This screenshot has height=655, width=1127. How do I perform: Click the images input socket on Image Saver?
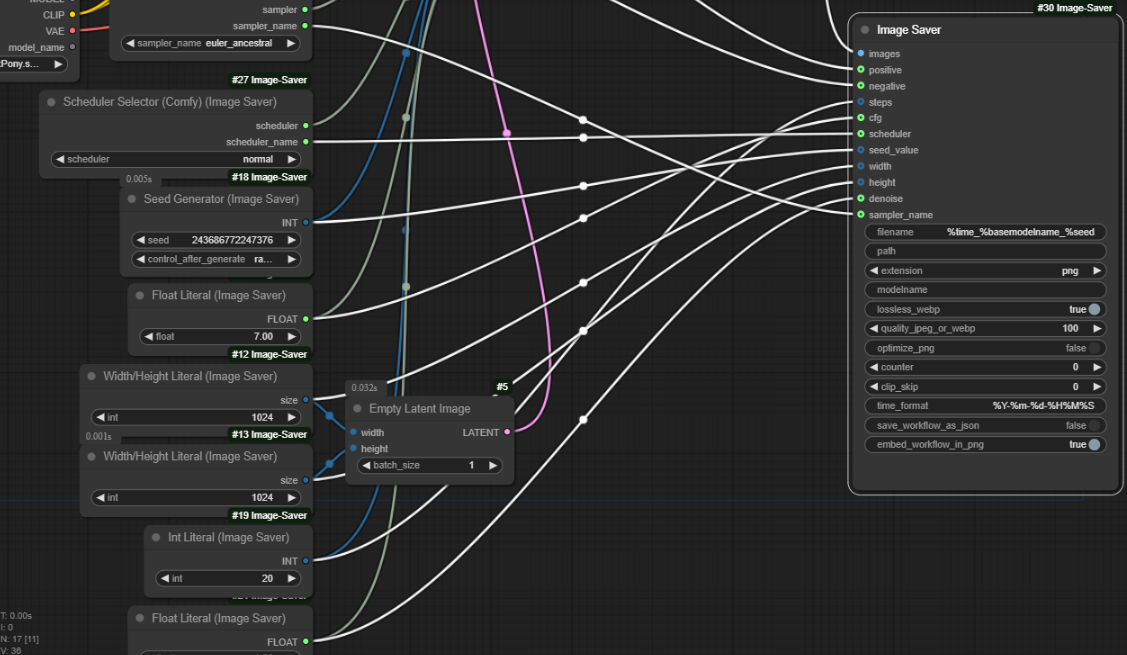(x=860, y=53)
